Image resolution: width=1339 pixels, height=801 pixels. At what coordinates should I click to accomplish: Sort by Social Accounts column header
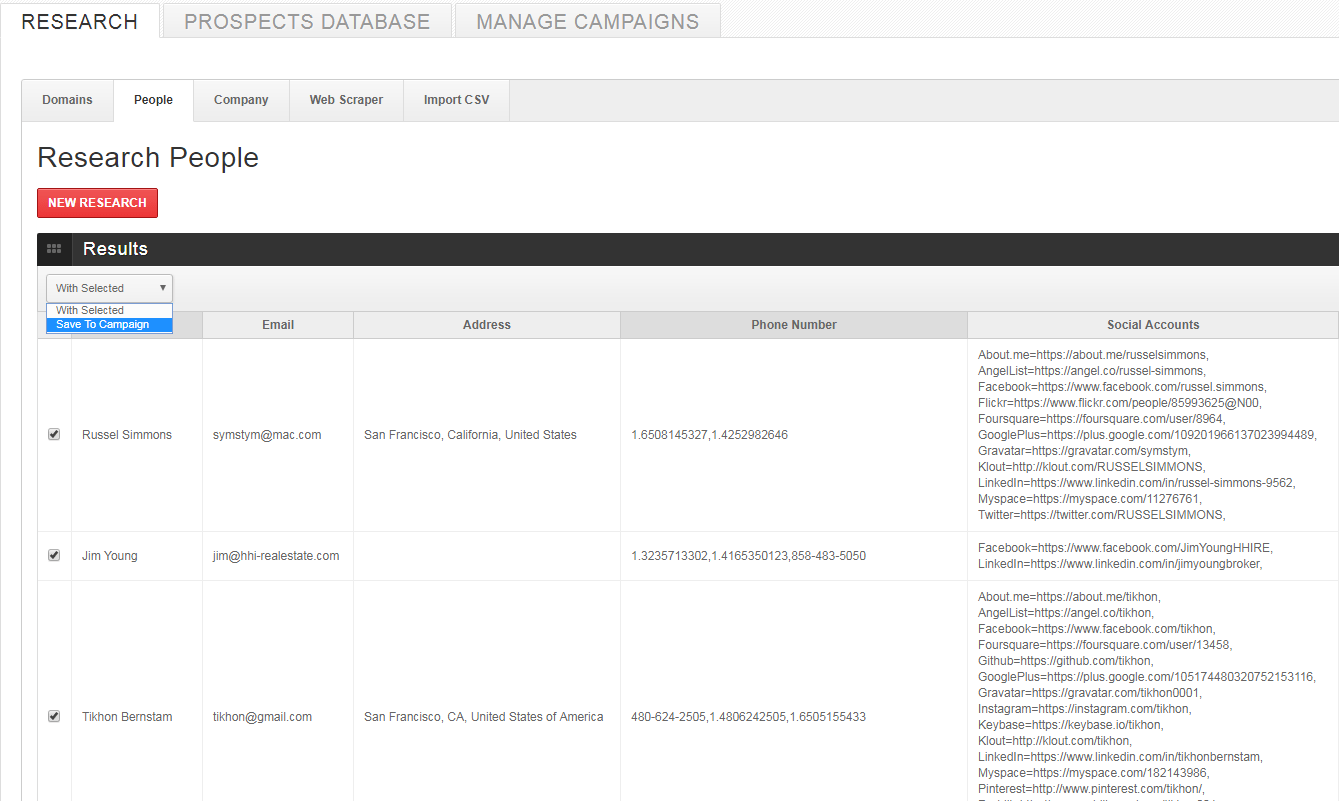1153,325
